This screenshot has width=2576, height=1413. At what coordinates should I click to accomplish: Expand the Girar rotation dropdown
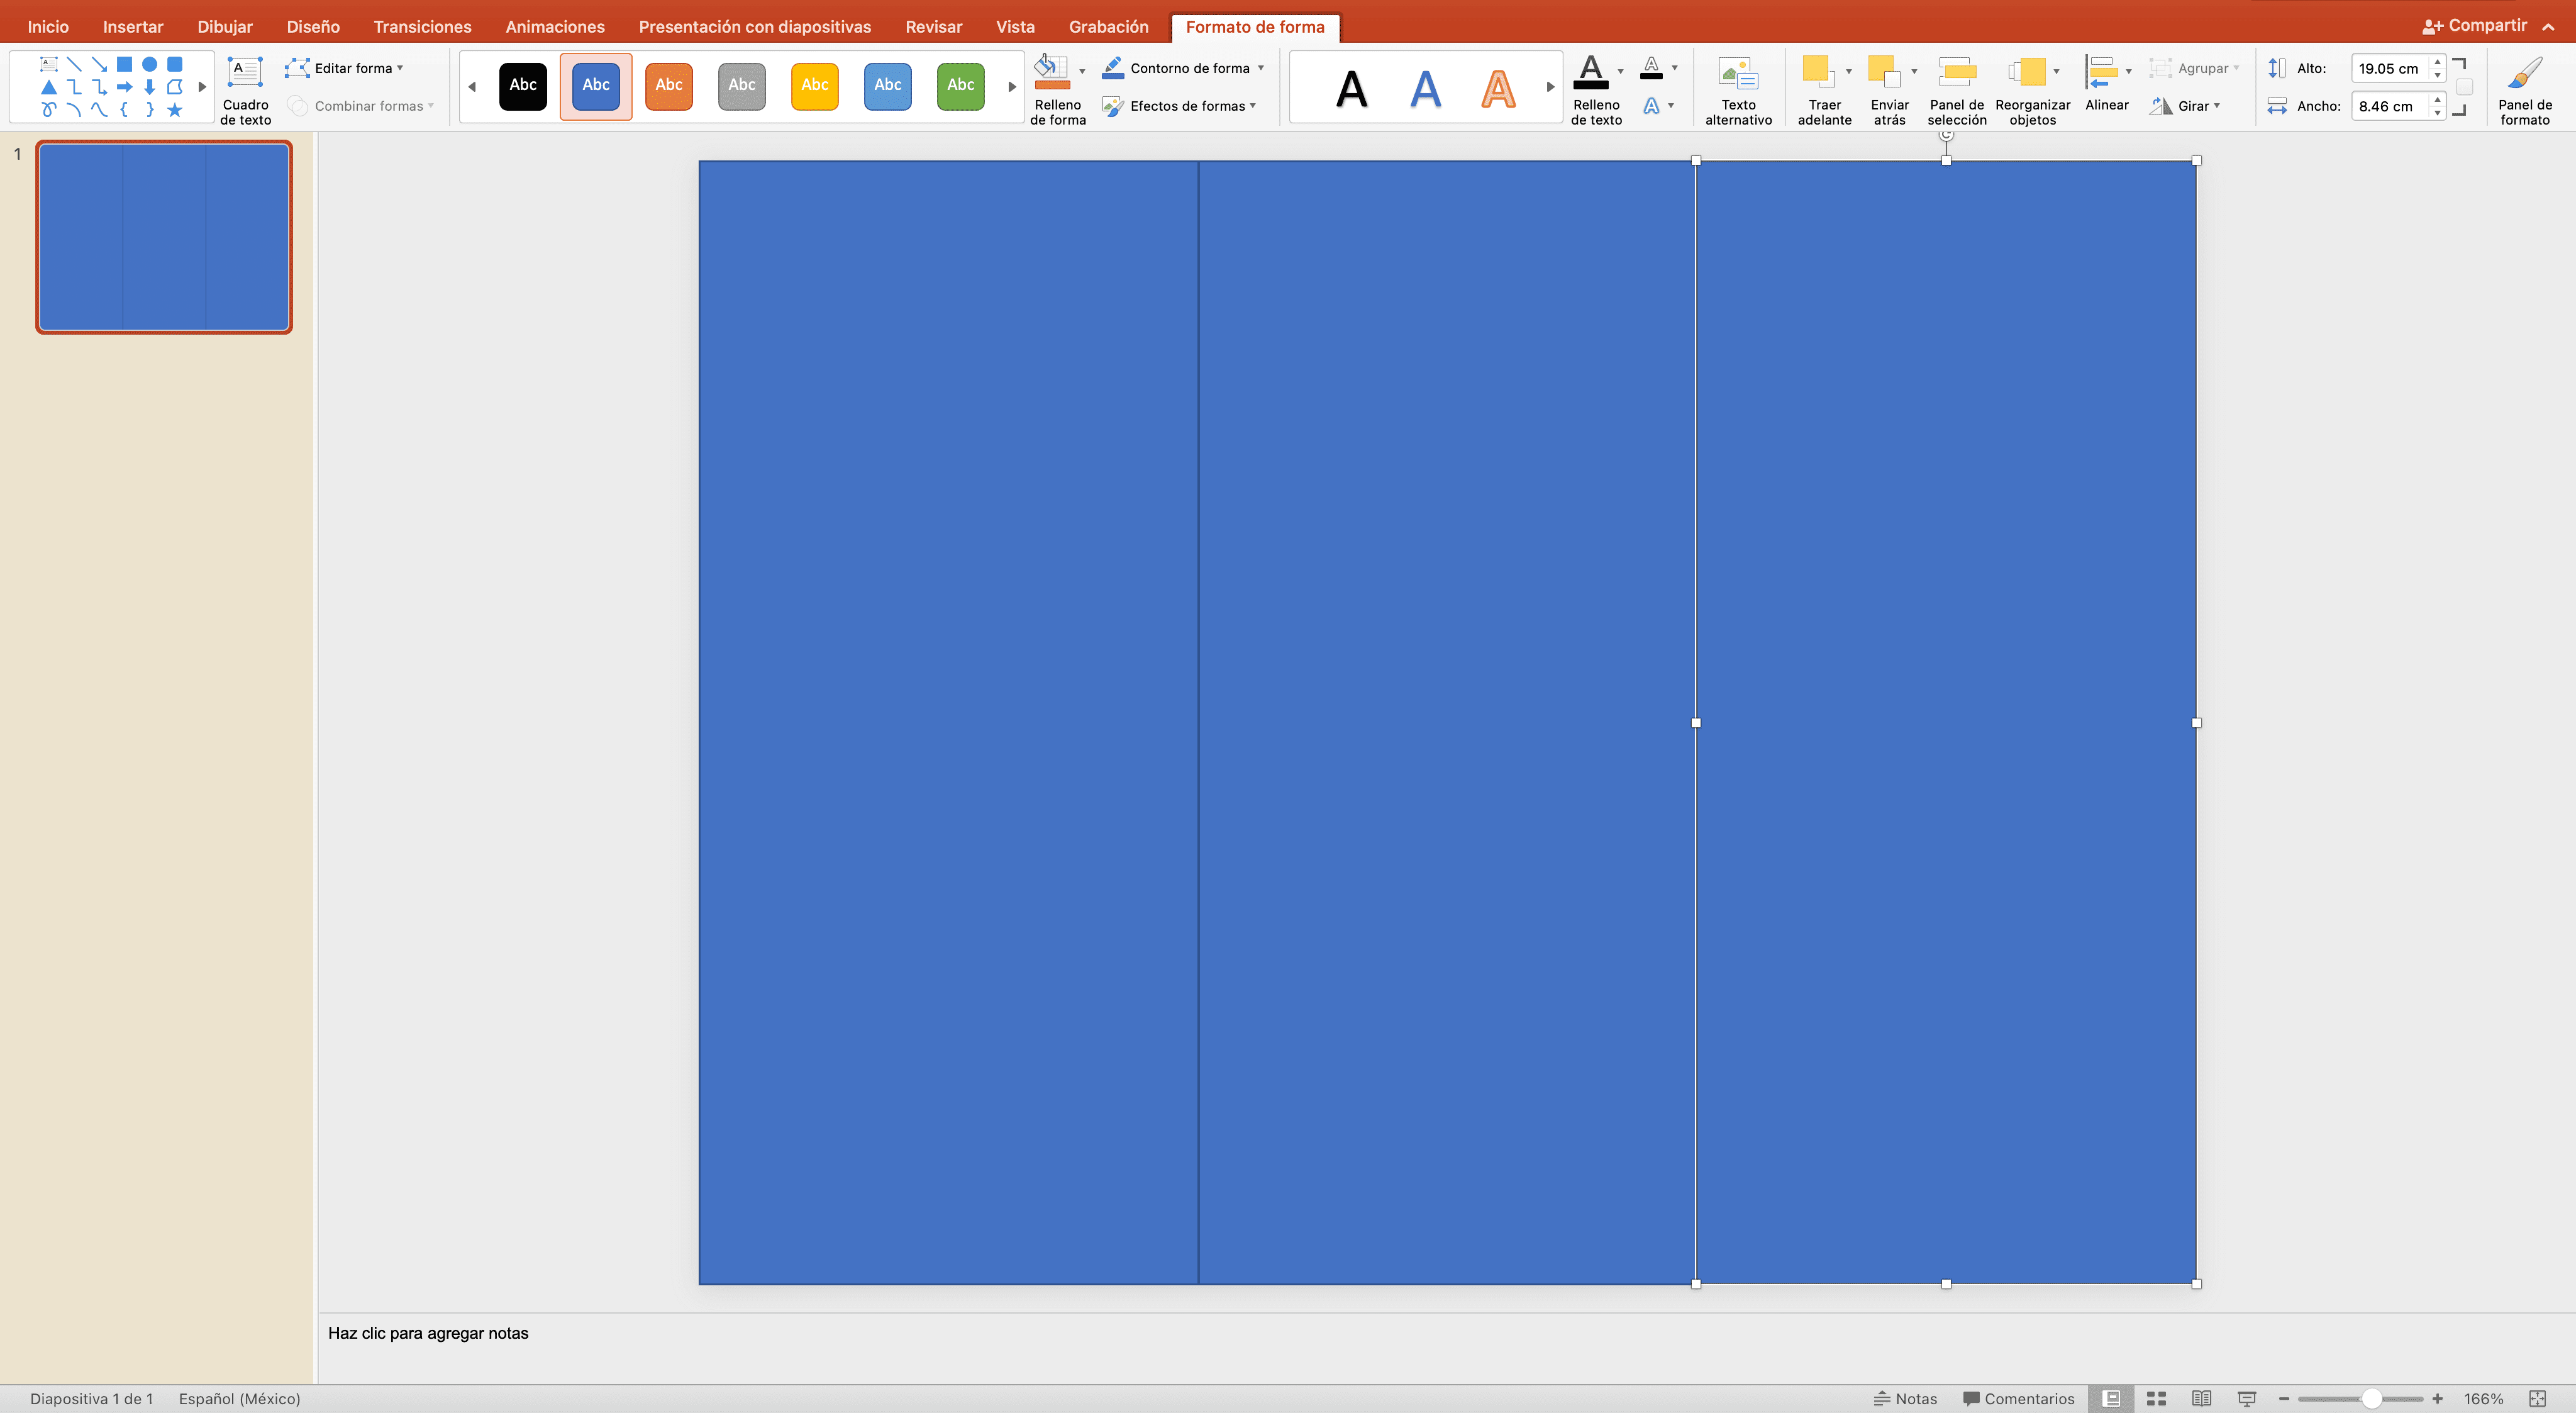[2216, 106]
